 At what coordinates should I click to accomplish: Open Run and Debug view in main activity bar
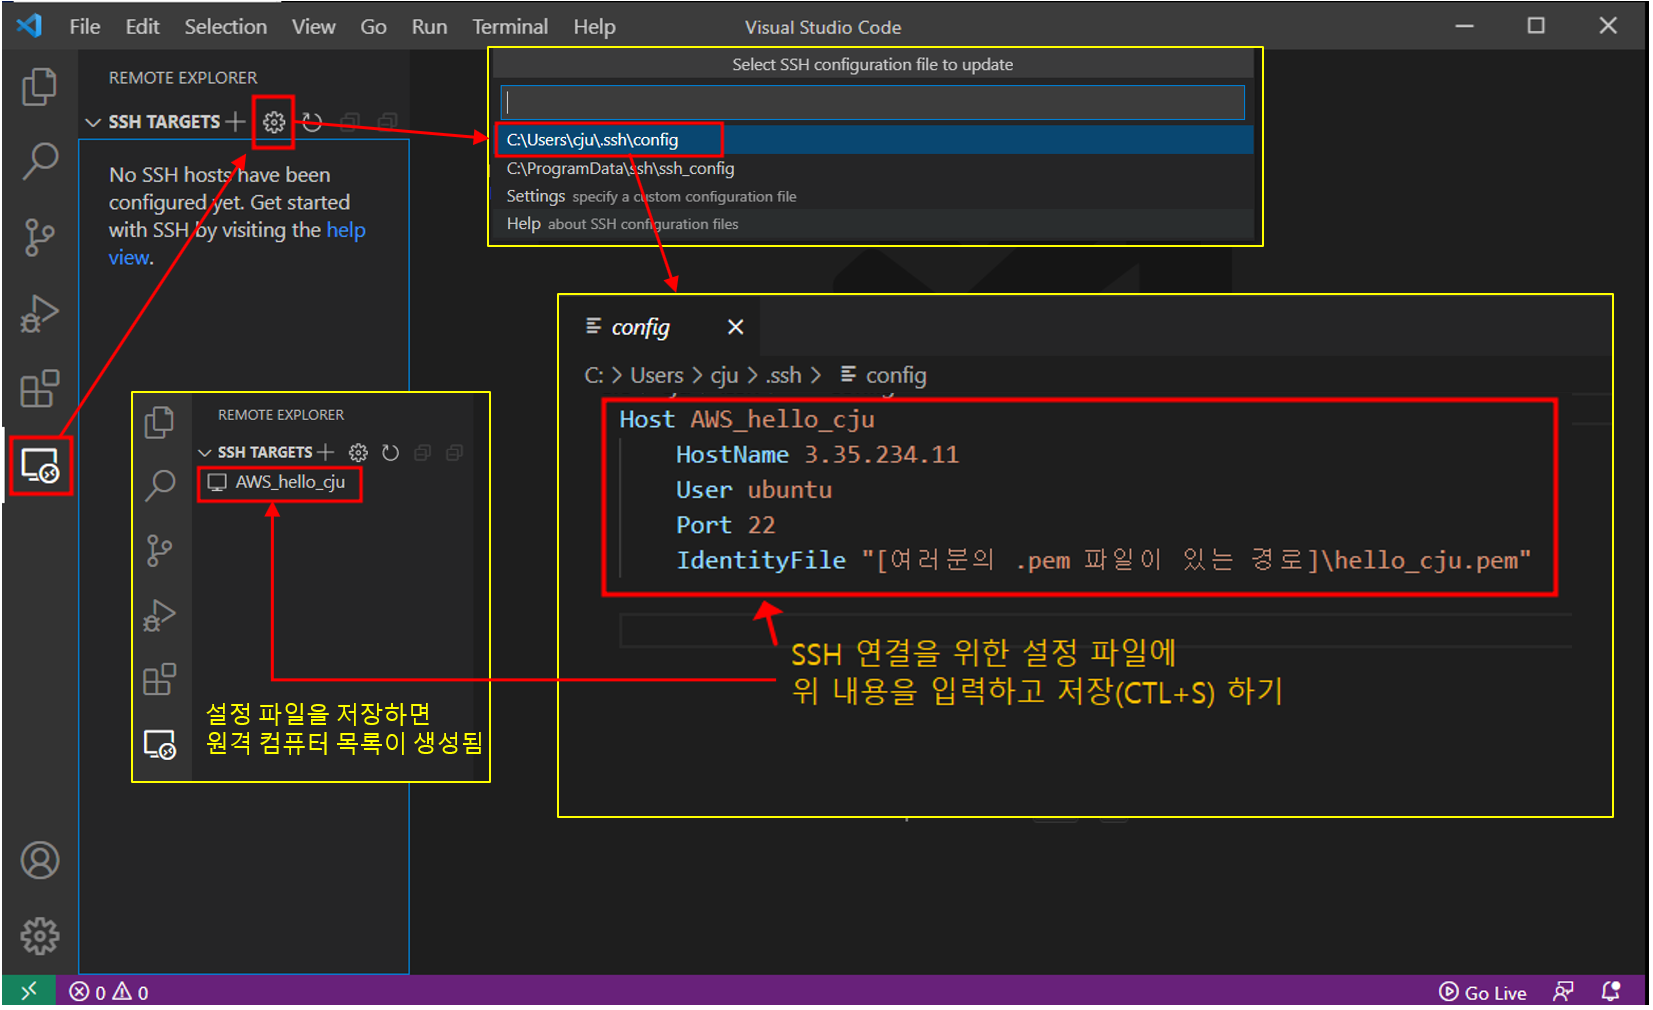(40, 314)
